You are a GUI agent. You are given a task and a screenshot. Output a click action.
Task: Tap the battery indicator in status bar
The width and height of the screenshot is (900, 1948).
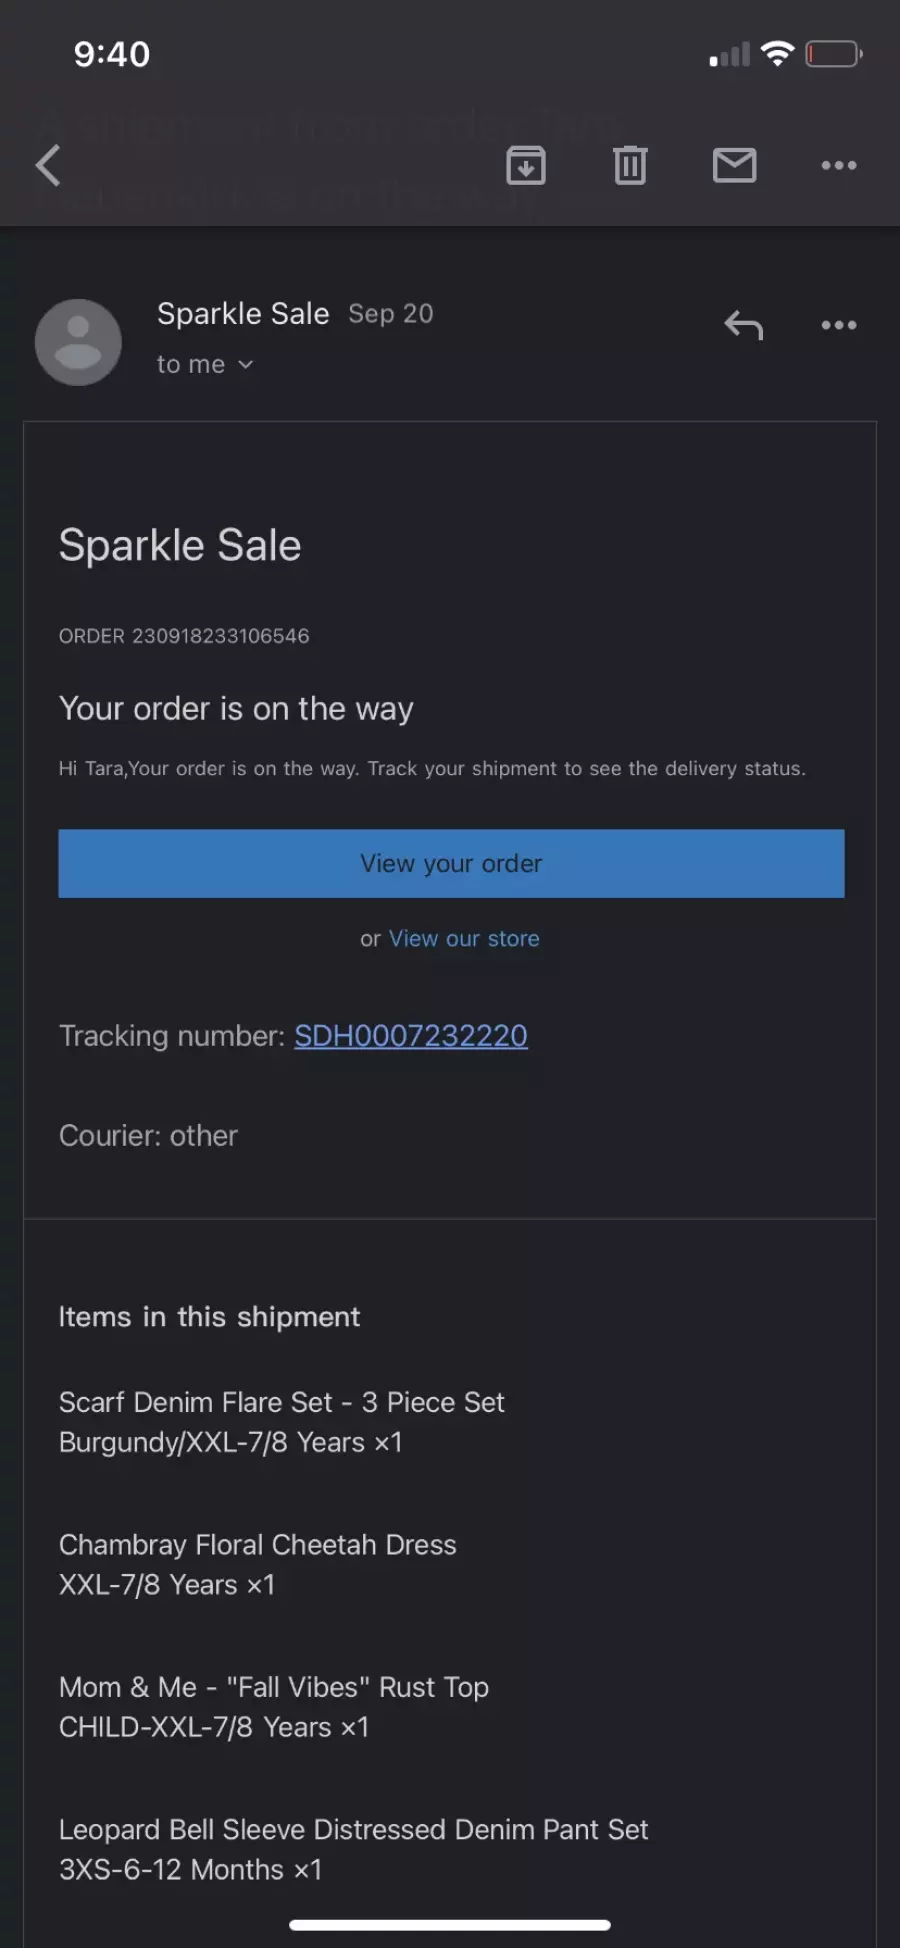834,54
